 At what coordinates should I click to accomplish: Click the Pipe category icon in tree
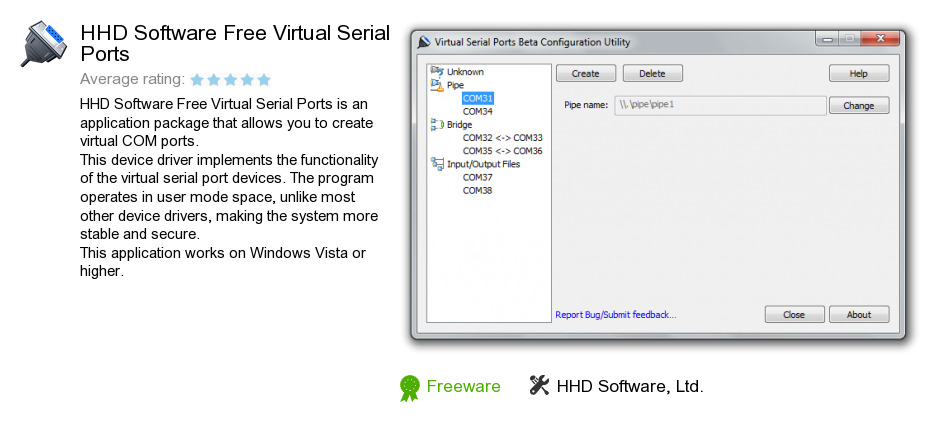click(437, 85)
